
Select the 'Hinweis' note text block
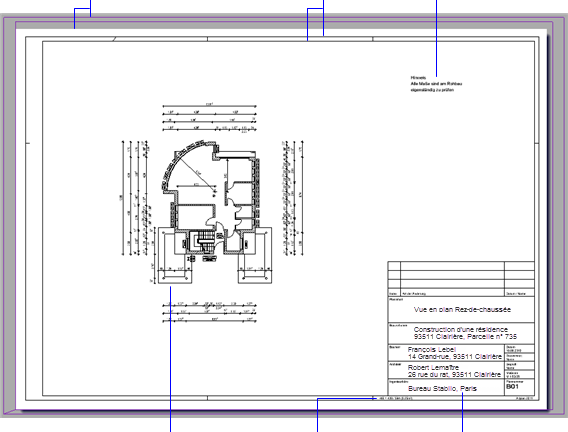tap(436, 84)
